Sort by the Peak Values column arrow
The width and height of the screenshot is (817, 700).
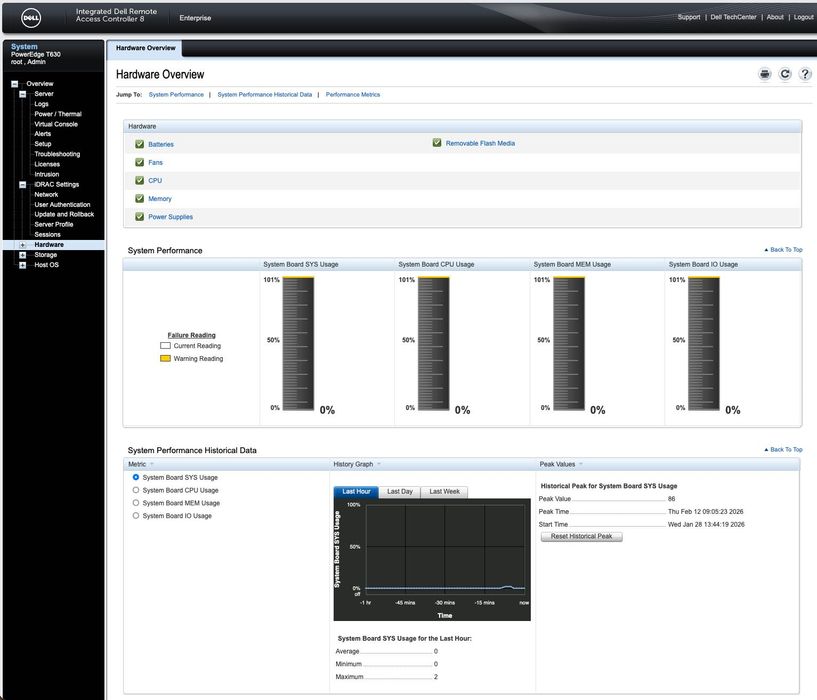(x=581, y=464)
